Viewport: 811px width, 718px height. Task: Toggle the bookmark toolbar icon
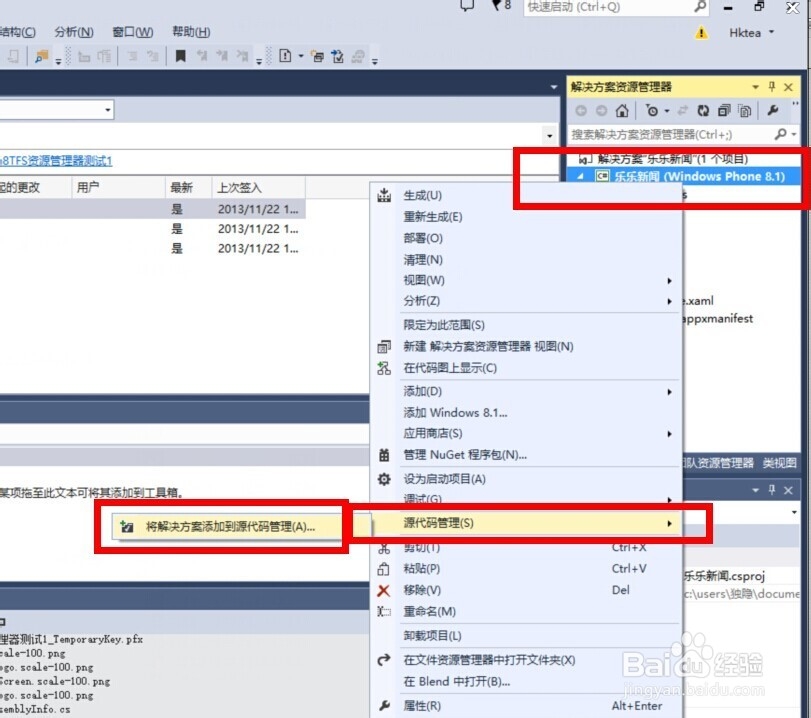pos(181,56)
